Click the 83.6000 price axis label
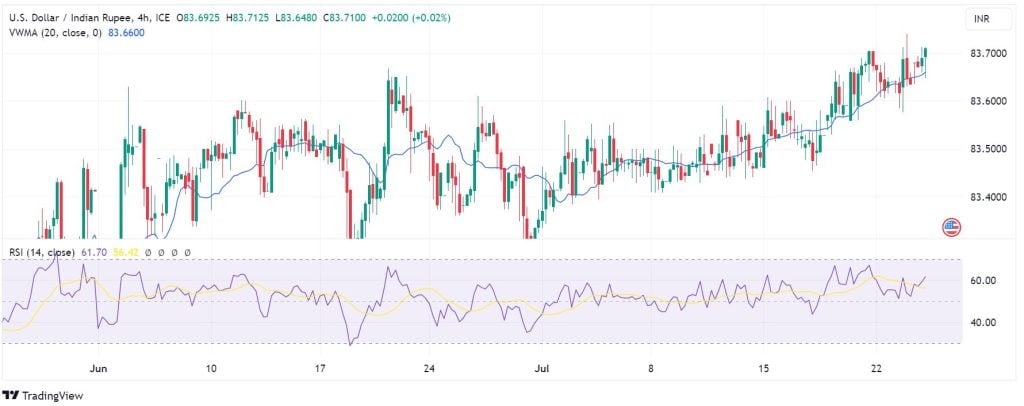 tap(986, 102)
